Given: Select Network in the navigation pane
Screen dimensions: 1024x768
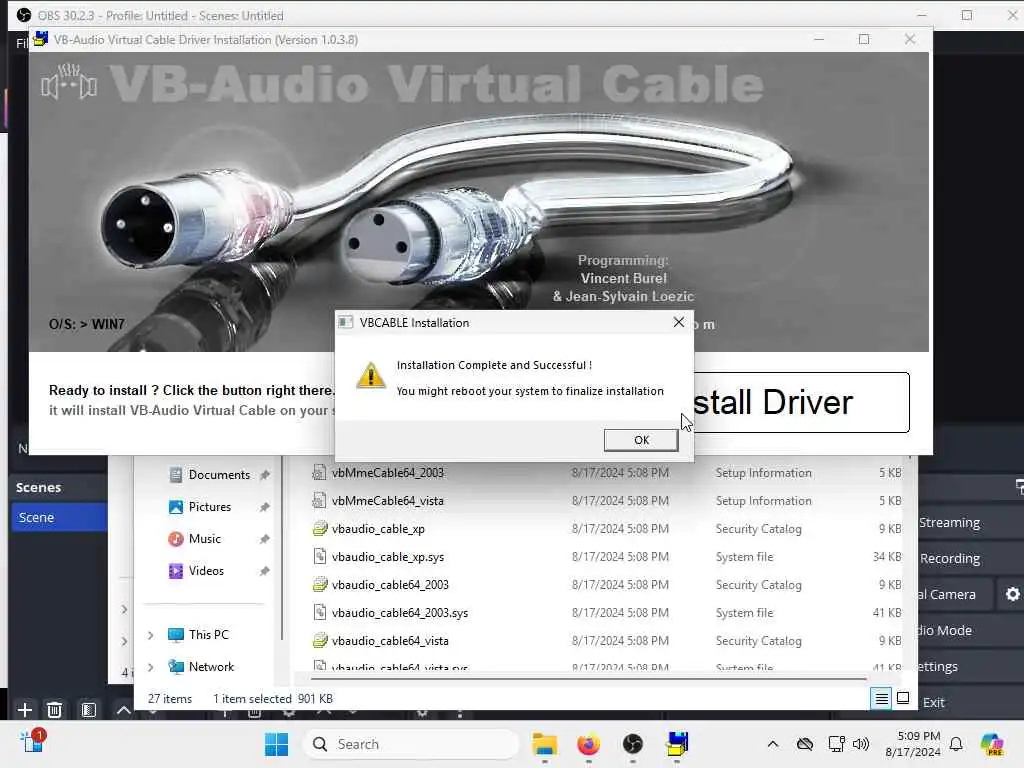Looking at the screenshot, I should 211,667.
